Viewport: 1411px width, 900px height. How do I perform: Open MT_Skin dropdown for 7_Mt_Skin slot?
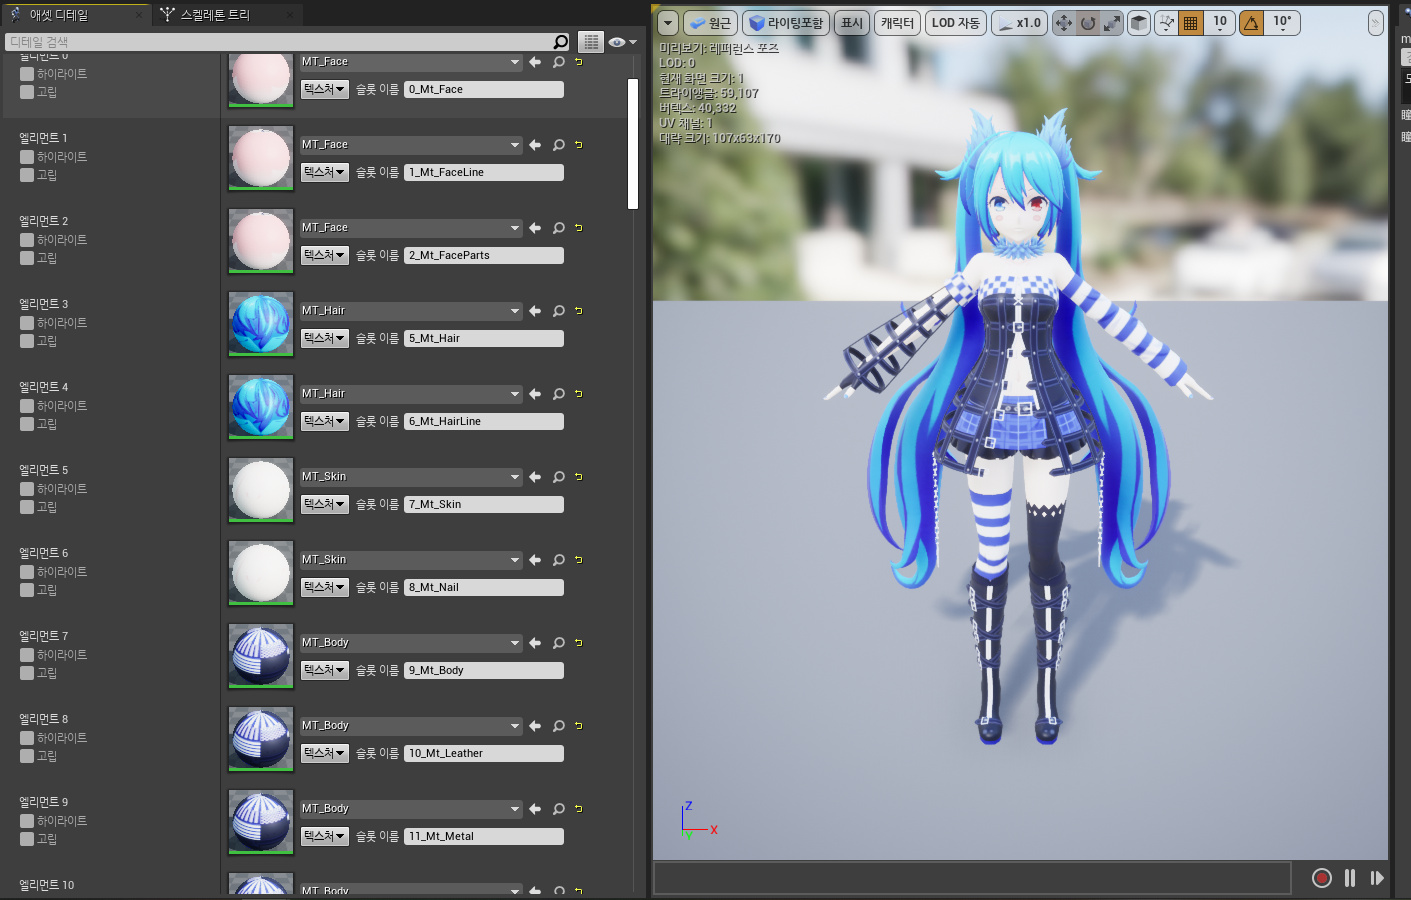(x=411, y=477)
